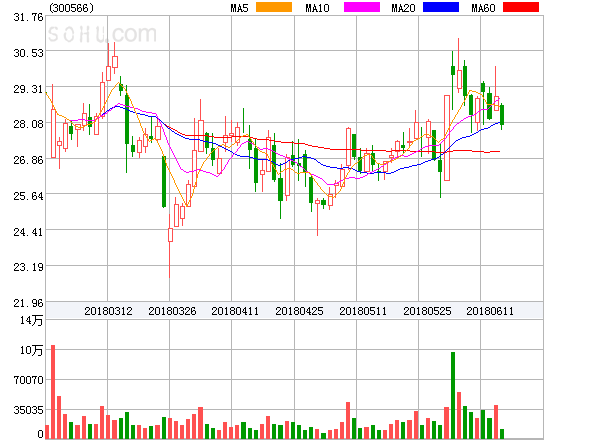Select the stock code (300566) label
The width and height of the screenshot is (600, 440).
pos(72,8)
